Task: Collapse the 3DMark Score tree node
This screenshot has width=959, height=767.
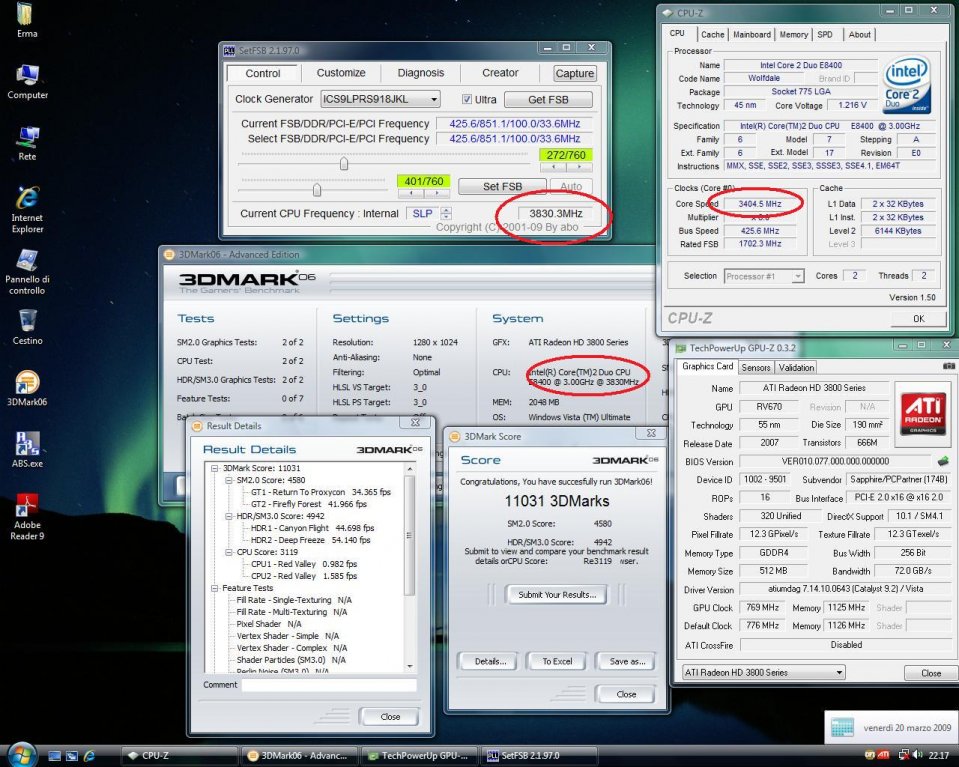Action: (215, 468)
